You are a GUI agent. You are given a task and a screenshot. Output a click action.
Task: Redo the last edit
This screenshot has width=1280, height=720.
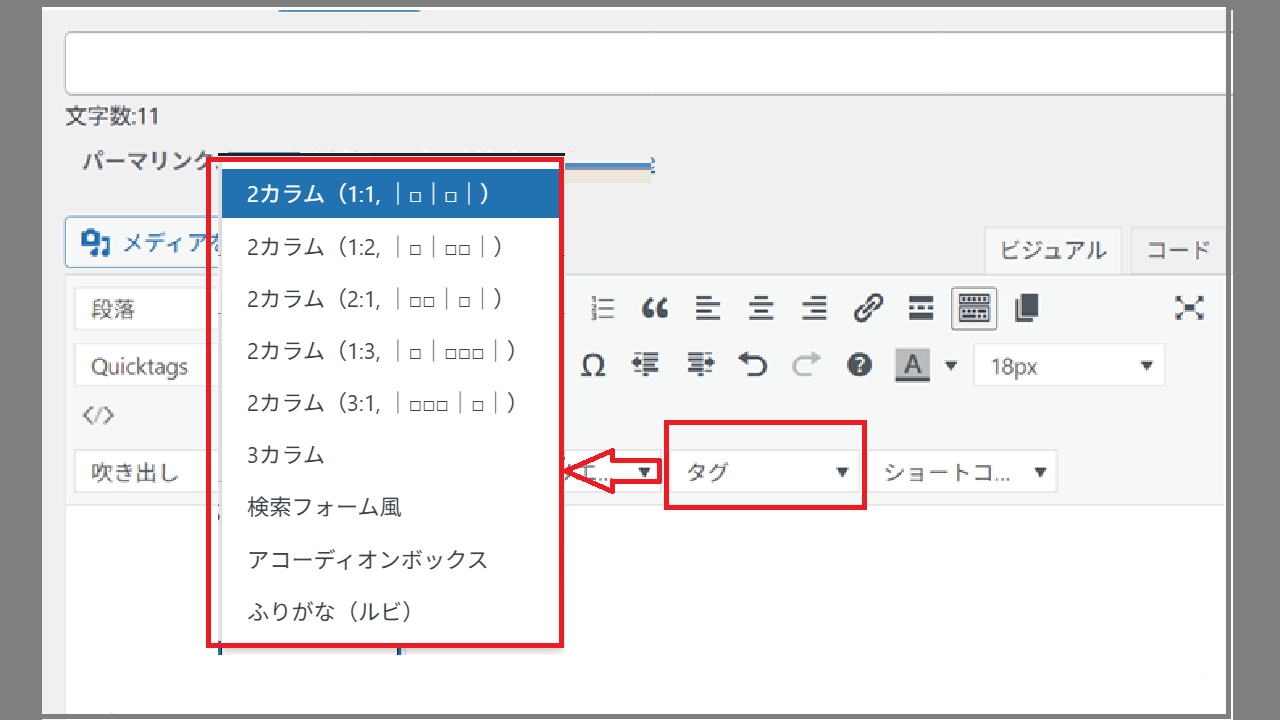[x=806, y=365]
